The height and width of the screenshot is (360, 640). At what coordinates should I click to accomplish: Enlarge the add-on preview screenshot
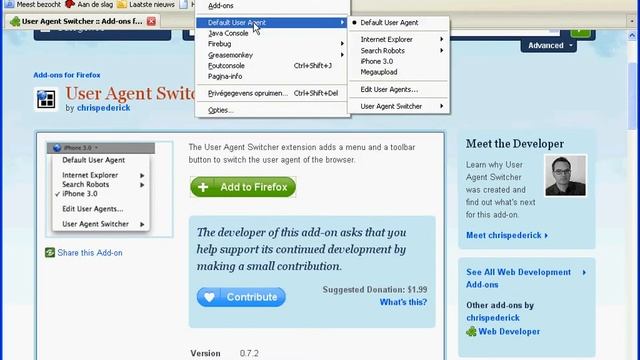pos(109,189)
